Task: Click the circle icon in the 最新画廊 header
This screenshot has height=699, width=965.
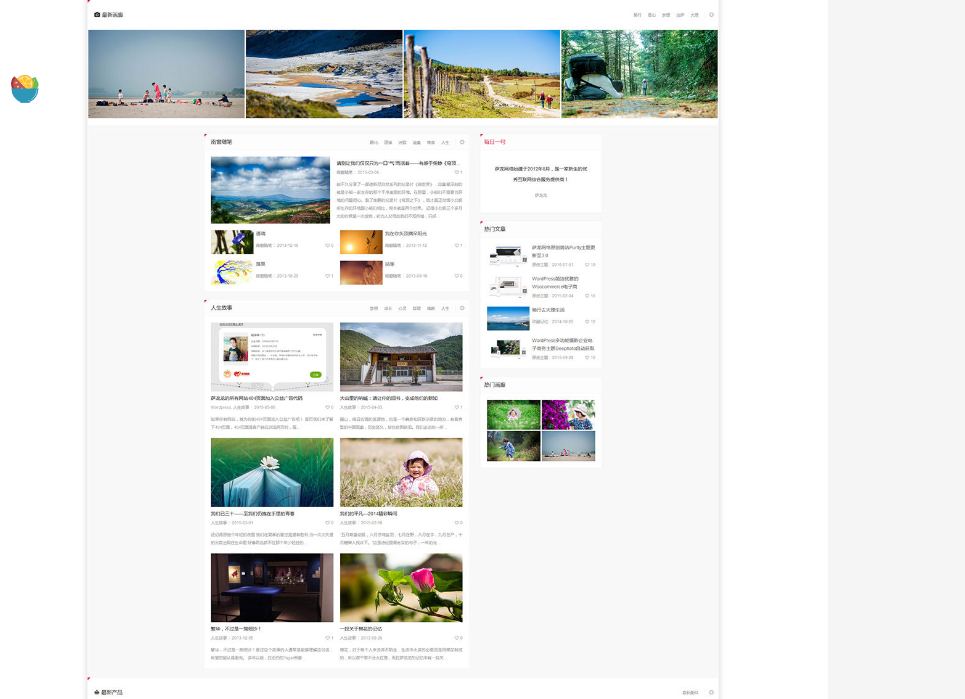Action: click(711, 15)
